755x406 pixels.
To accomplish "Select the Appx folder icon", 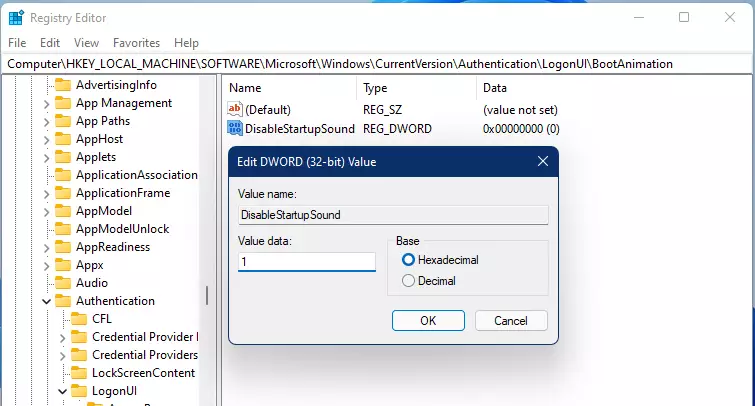I will (x=63, y=265).
